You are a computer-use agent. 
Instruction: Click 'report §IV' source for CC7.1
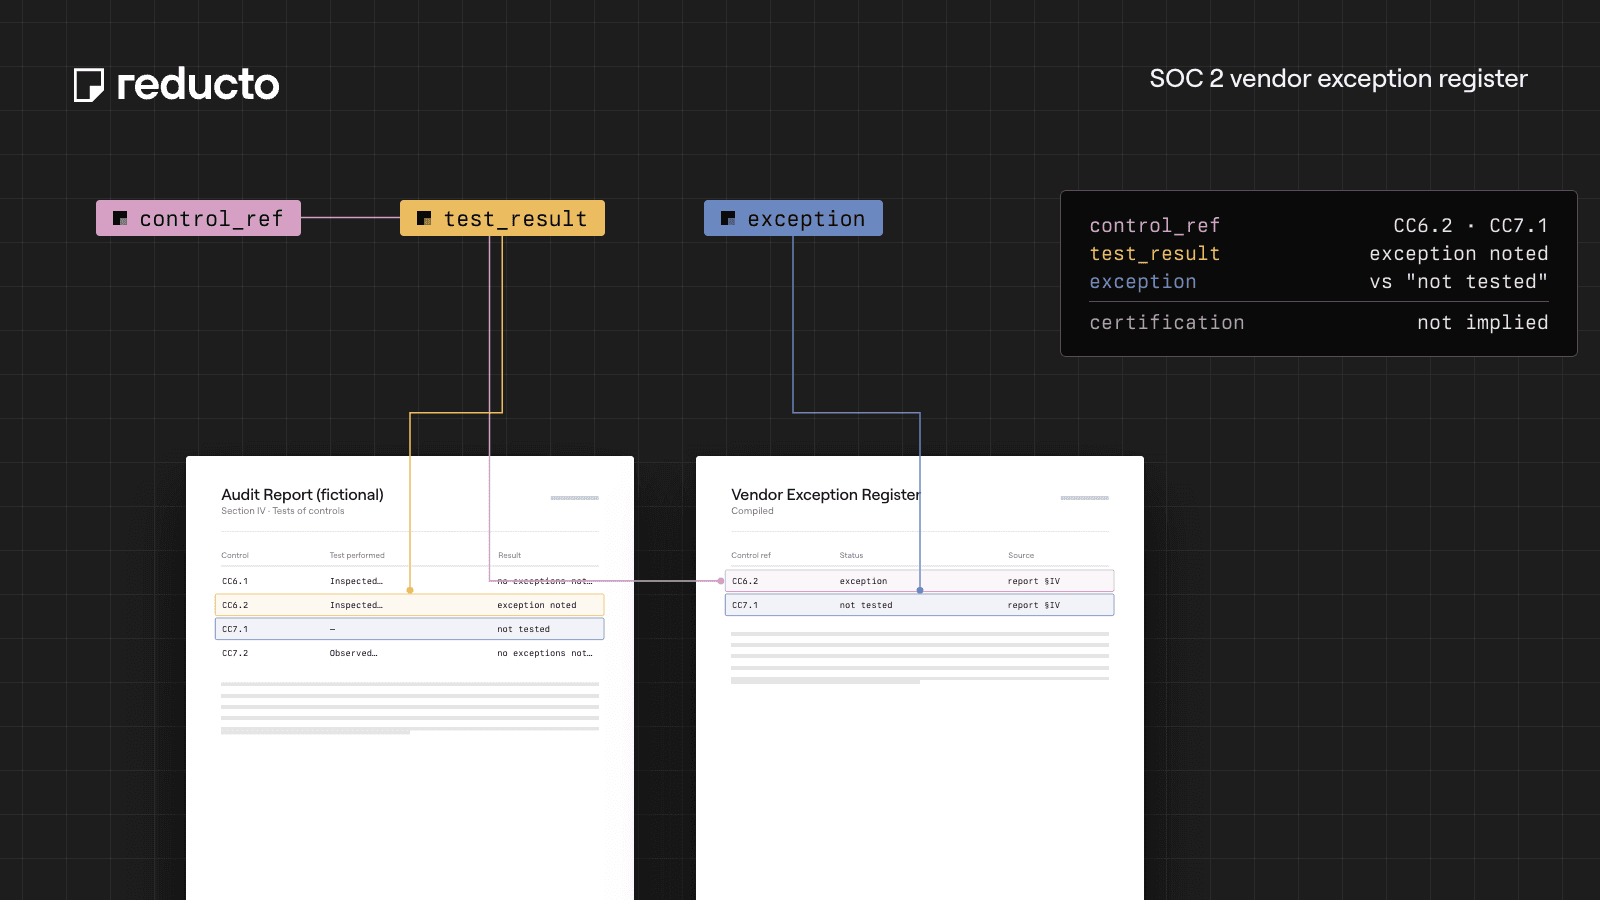[x=1034, y=605]
